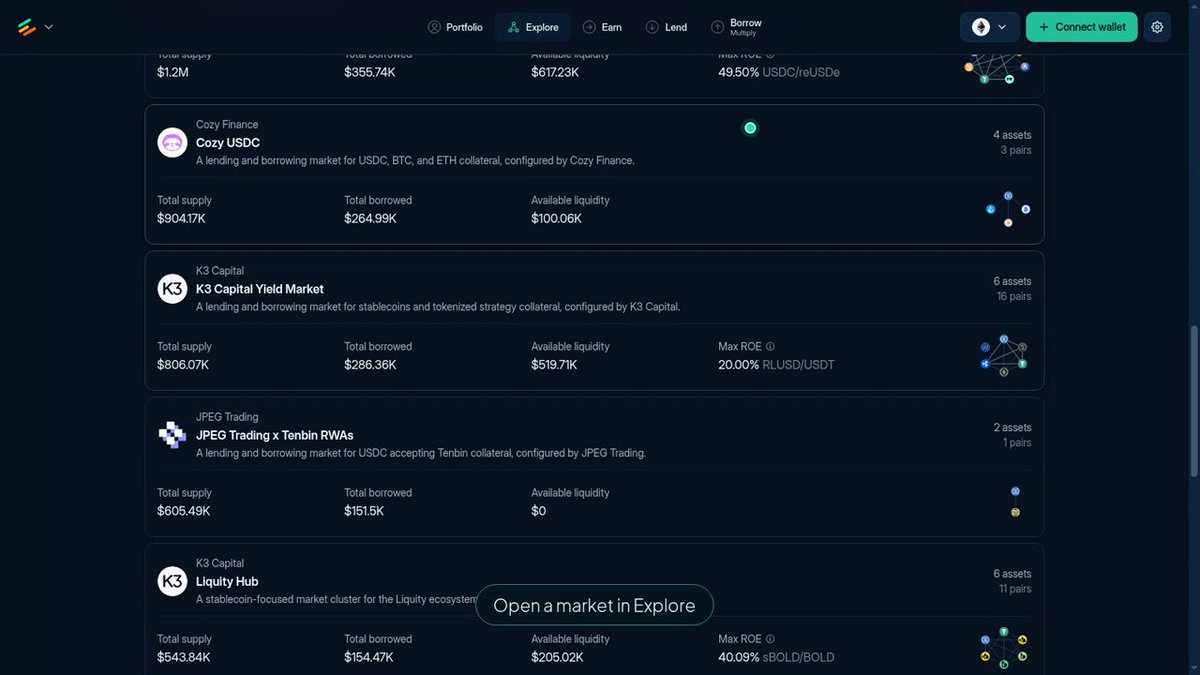The width and height of the screenshot is (1200, 675).
Task: Open K3 Capital Yield Market title
Action: [260, 289]
